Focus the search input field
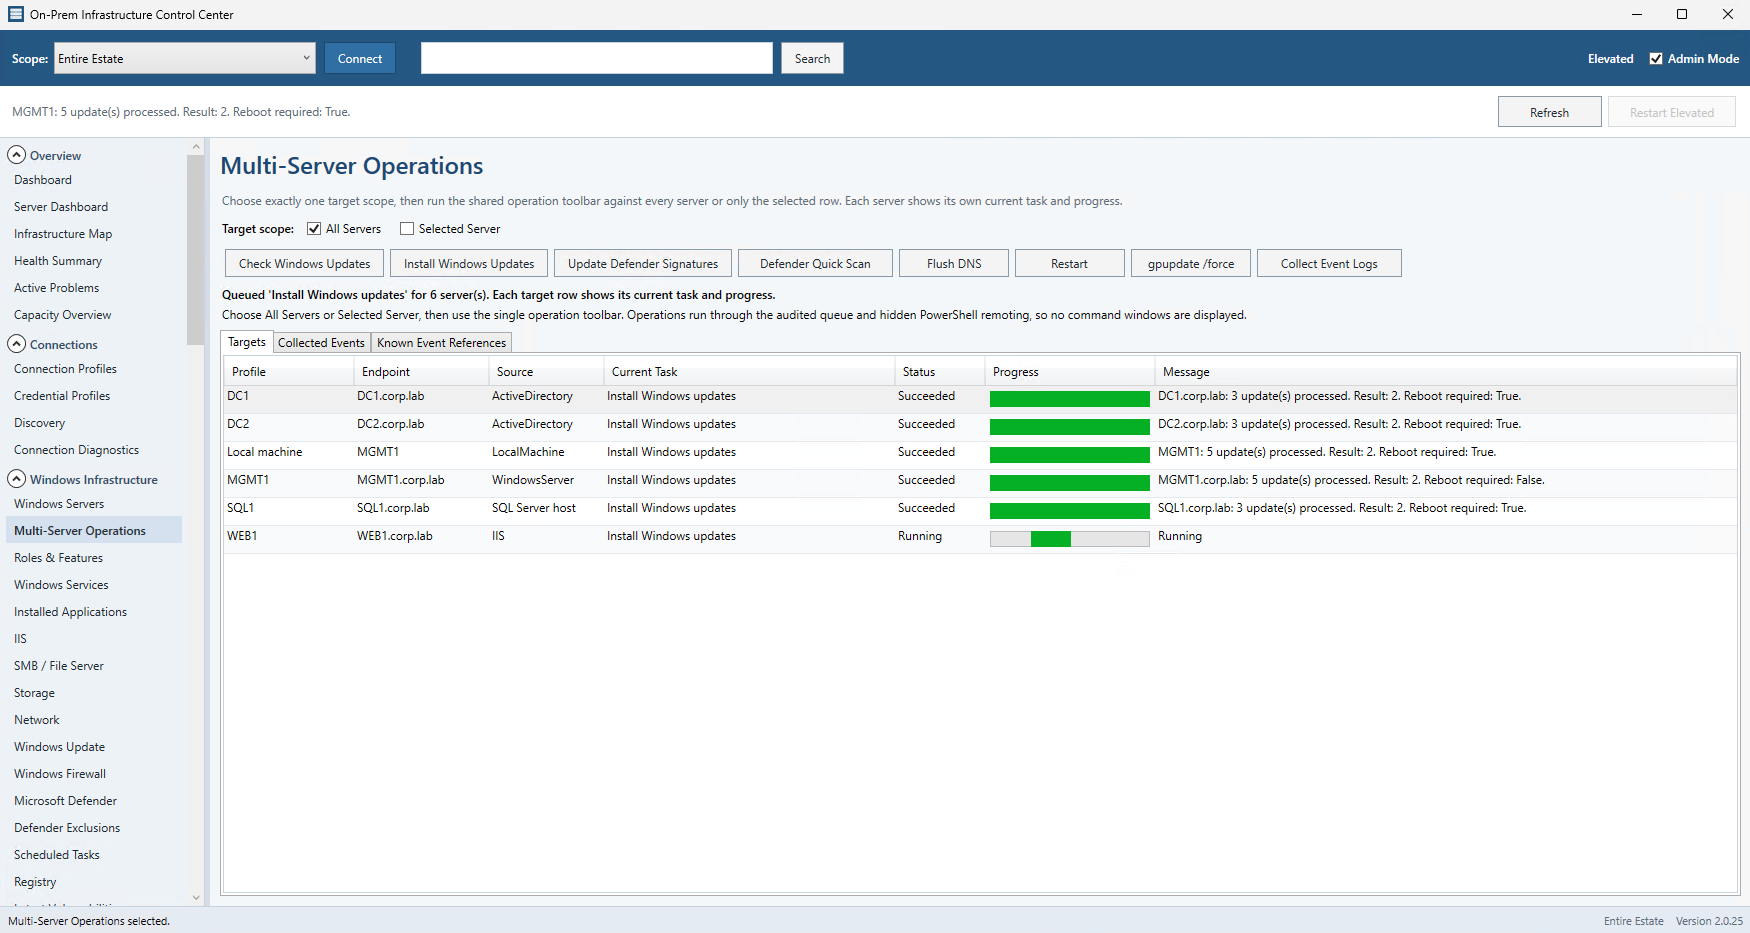1750x933 pixels. (x=597, y=58)
